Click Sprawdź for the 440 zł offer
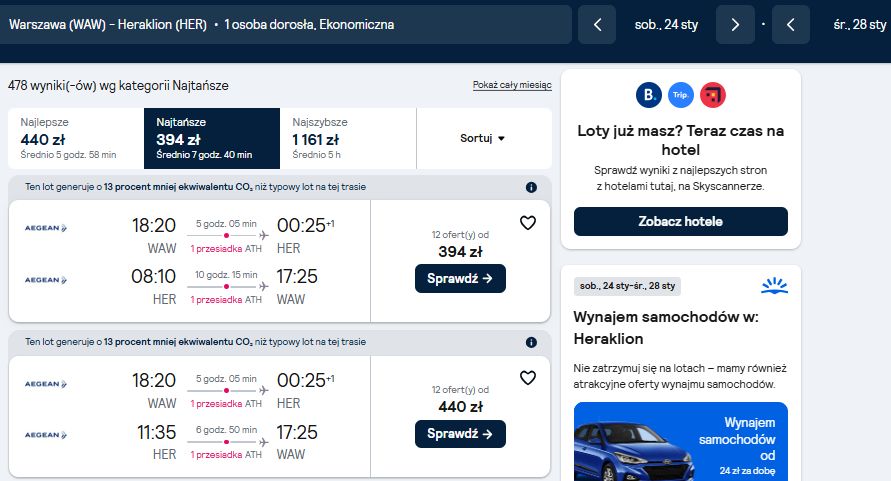Image resolution: width=891 pixels, height=481 pixels. point(460,434)
